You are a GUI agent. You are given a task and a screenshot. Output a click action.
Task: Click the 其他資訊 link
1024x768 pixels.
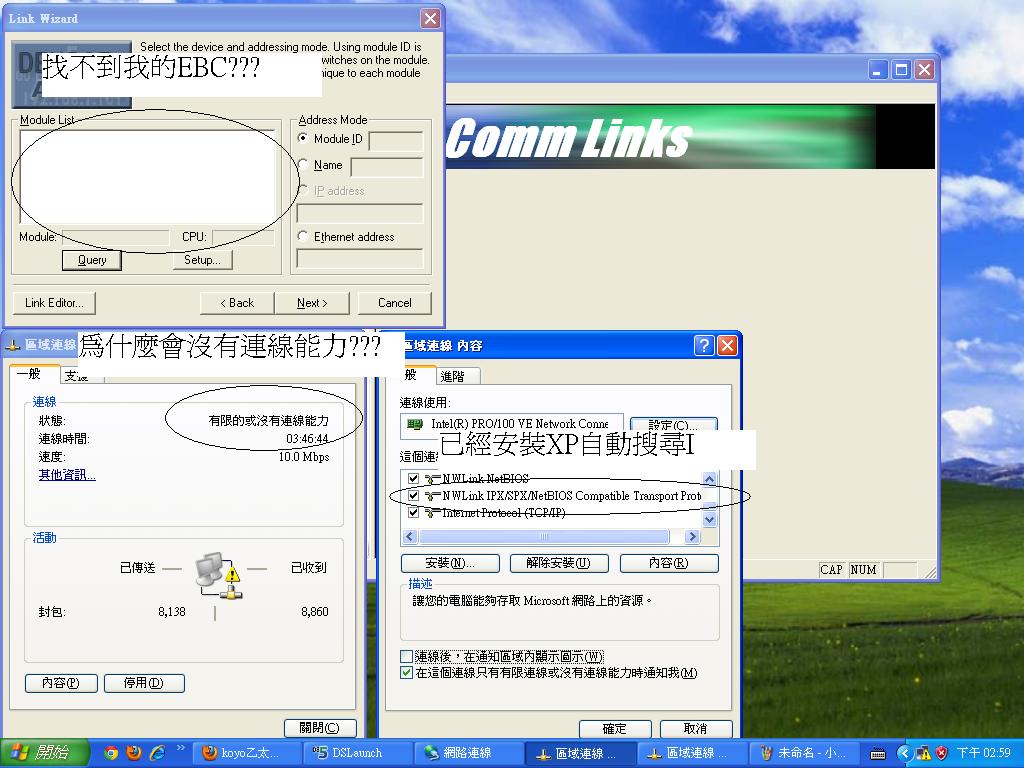click(67, 475)
